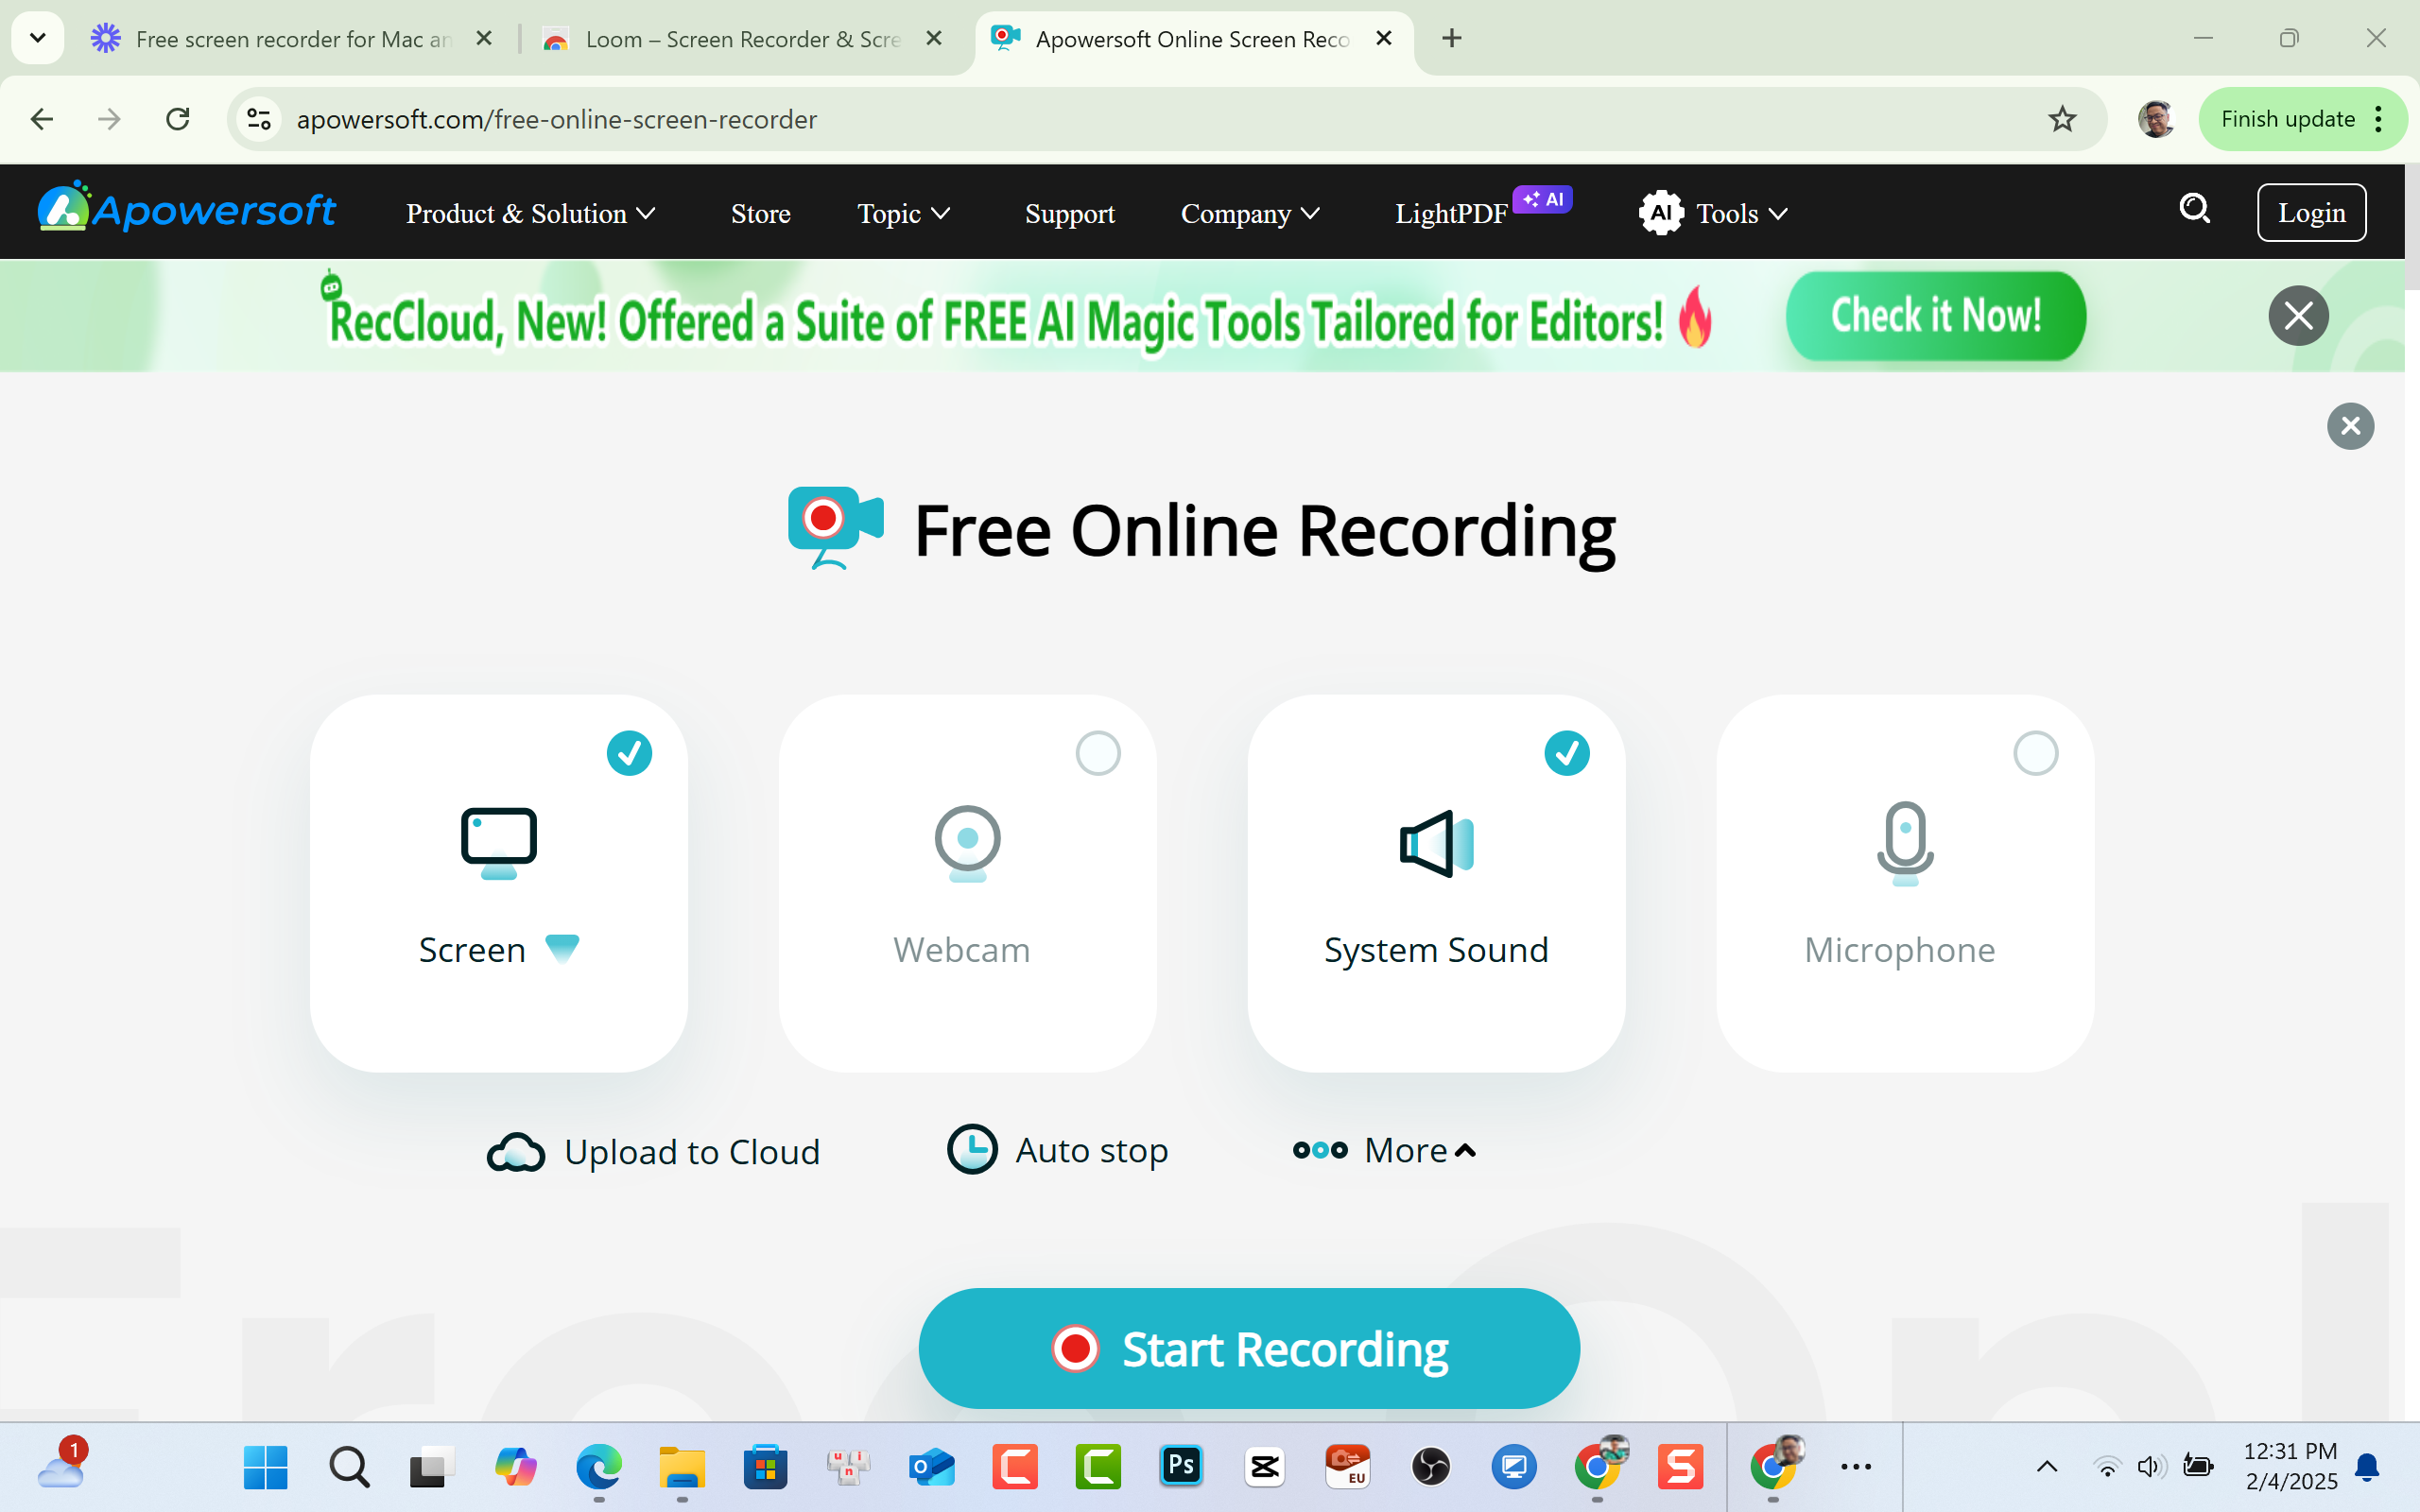
Task: Enable the Webcam checkbox
Action: pos(1098,753)
